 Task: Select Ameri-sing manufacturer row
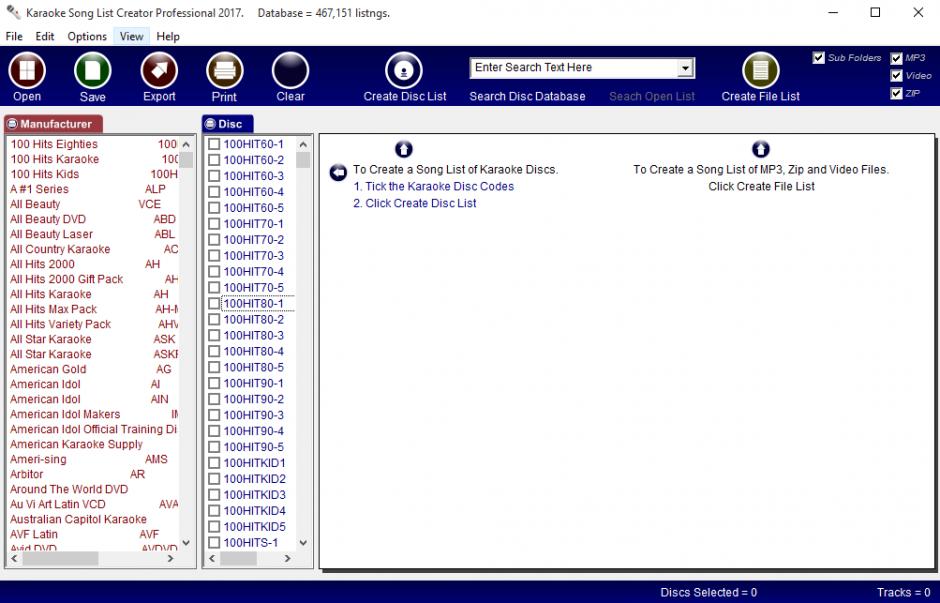tap(94, 459)
